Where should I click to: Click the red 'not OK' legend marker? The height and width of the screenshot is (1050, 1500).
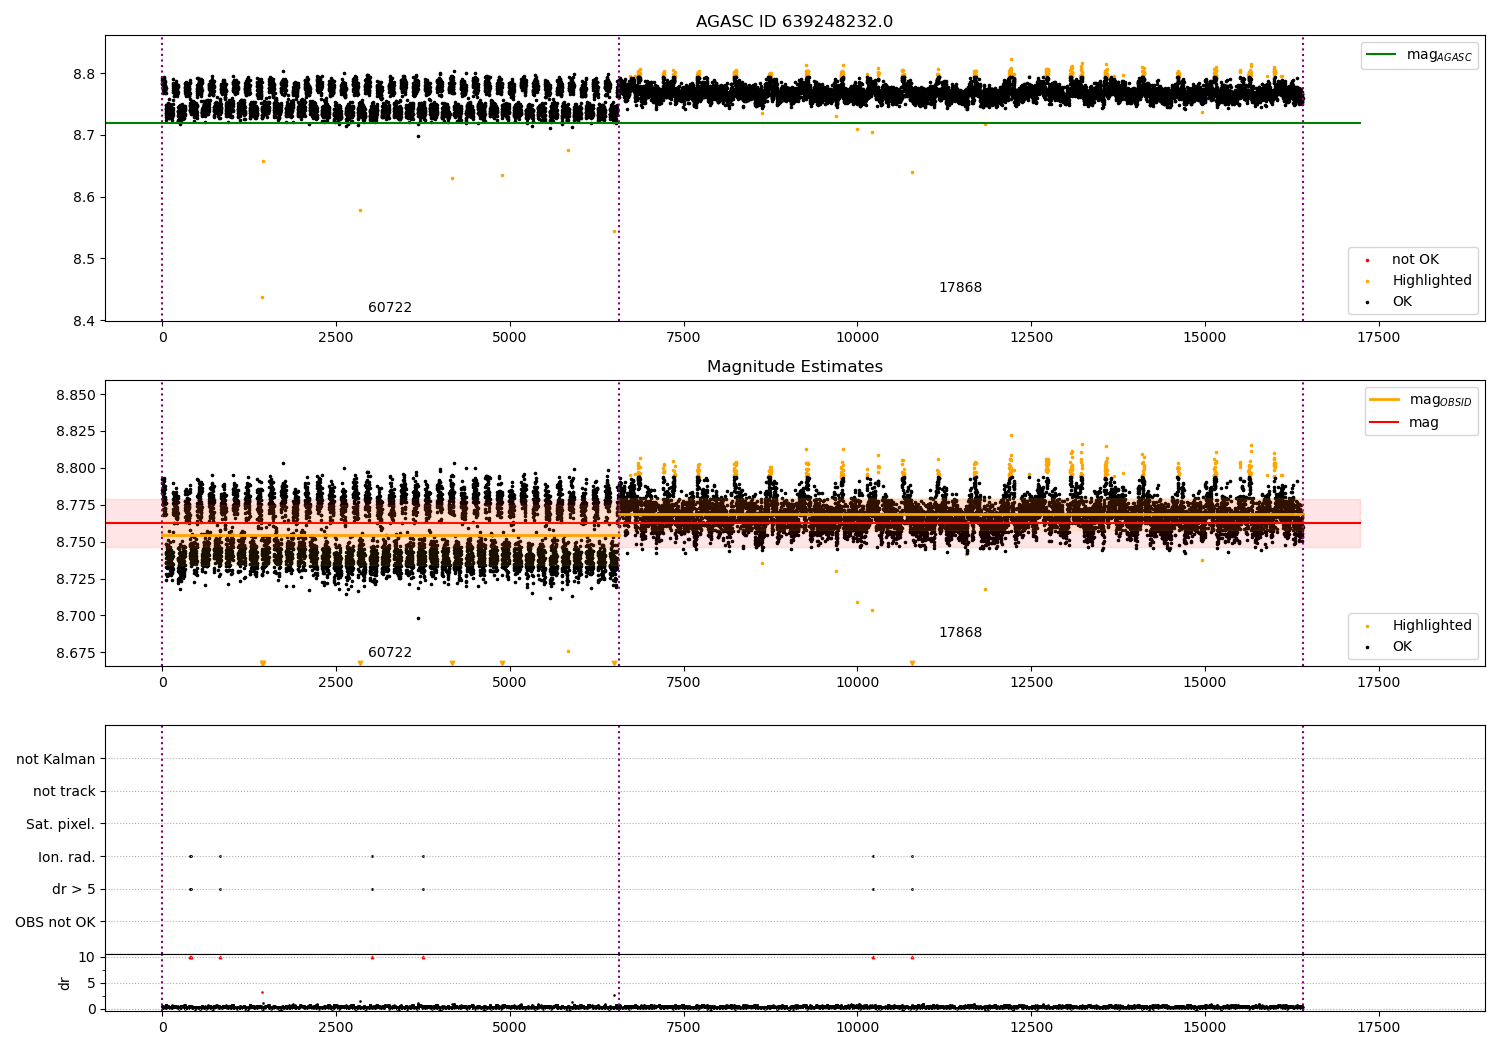[x=1367, y=260]
